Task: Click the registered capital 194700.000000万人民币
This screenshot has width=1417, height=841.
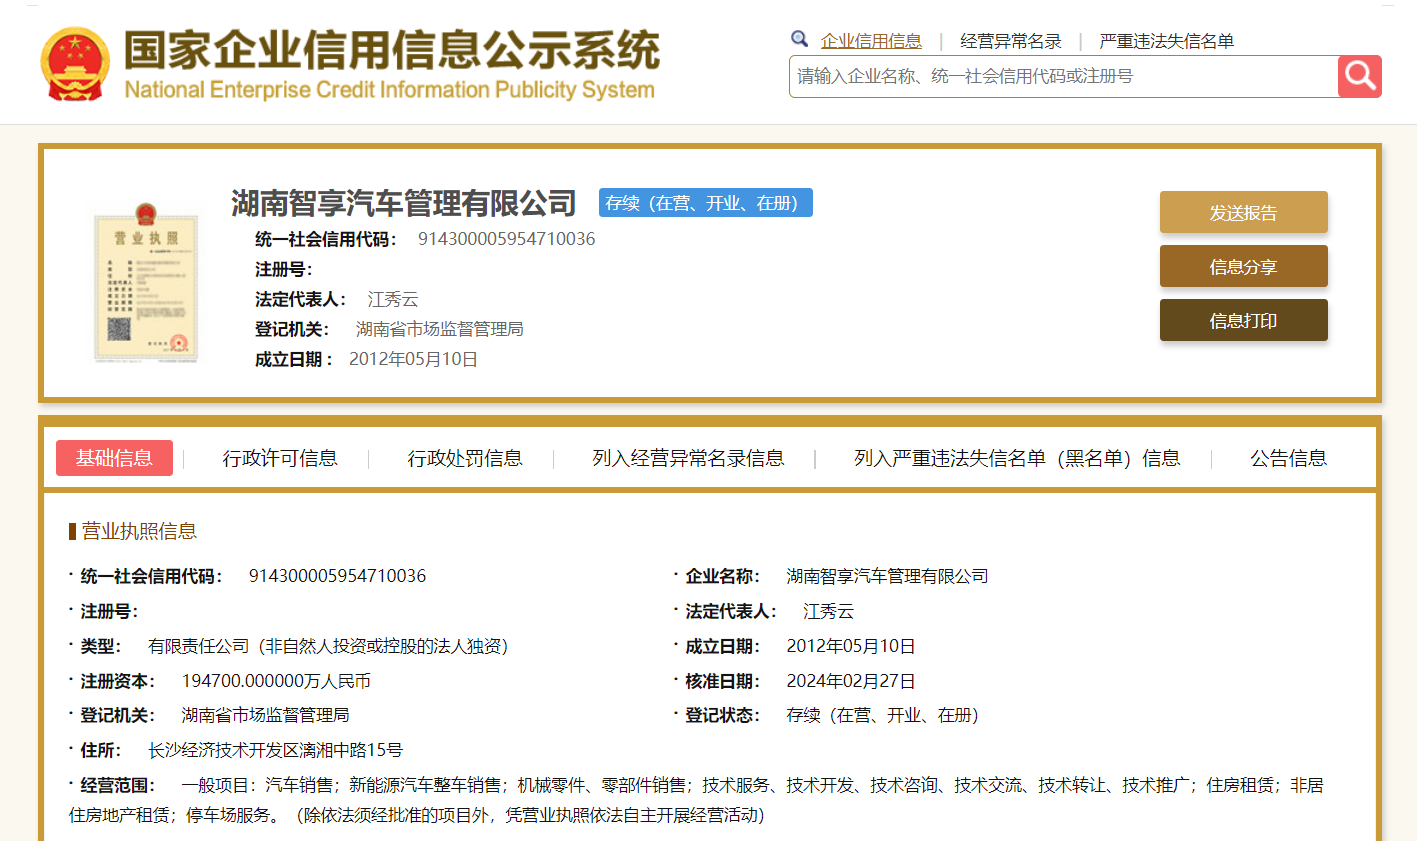Action: point(276,681)
